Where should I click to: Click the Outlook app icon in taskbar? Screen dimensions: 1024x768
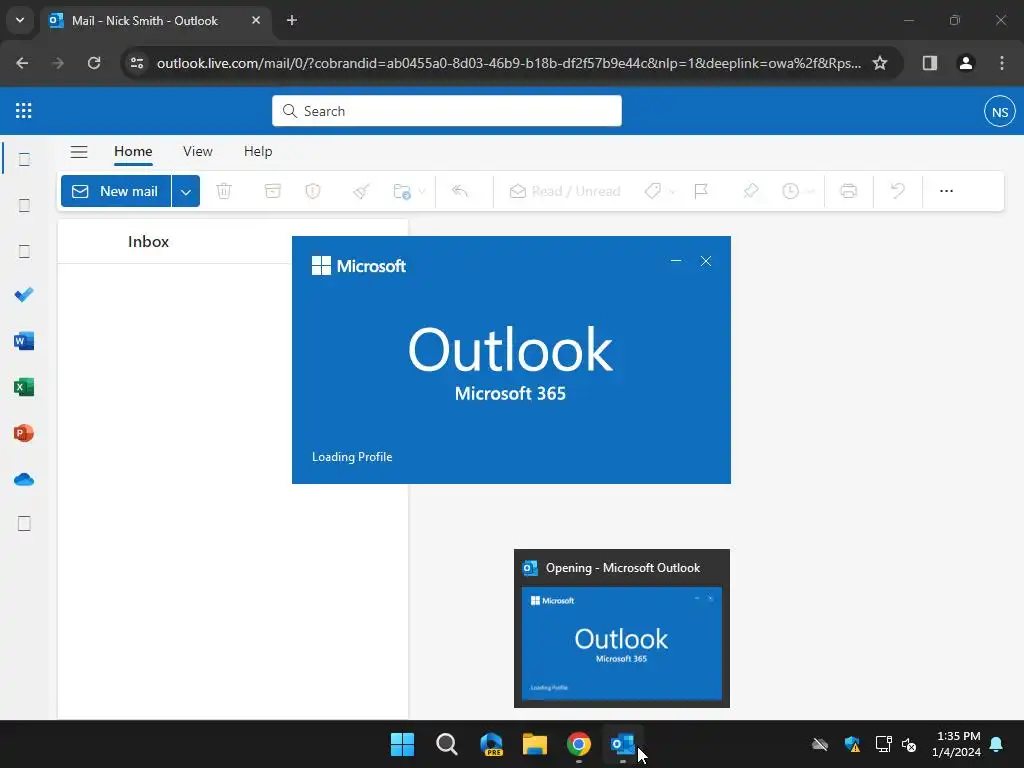pos(622,744)
